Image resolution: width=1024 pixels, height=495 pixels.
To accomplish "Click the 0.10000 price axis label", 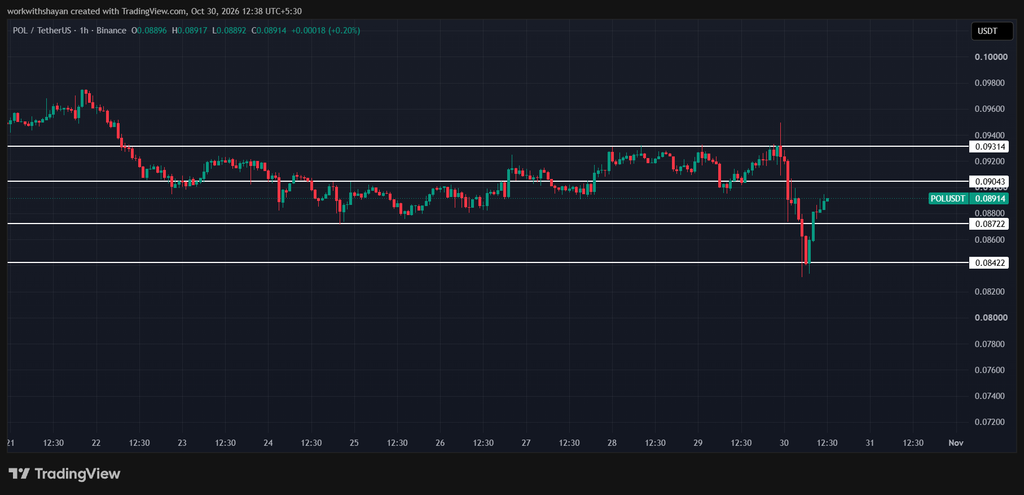I will pos(991,57).
